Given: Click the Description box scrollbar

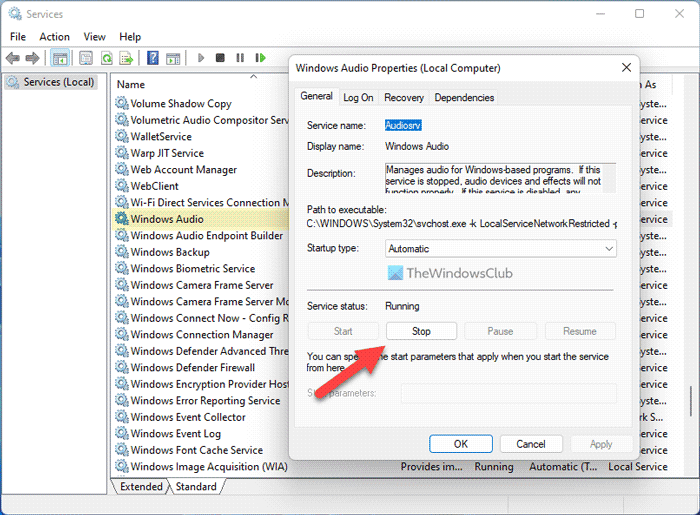Looking at the screenshot, I should pos(610,179).
